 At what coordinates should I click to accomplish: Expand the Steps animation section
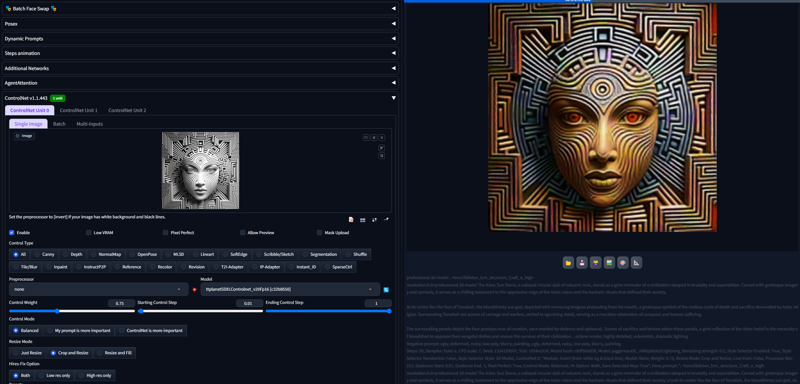[x=200, y=53]
